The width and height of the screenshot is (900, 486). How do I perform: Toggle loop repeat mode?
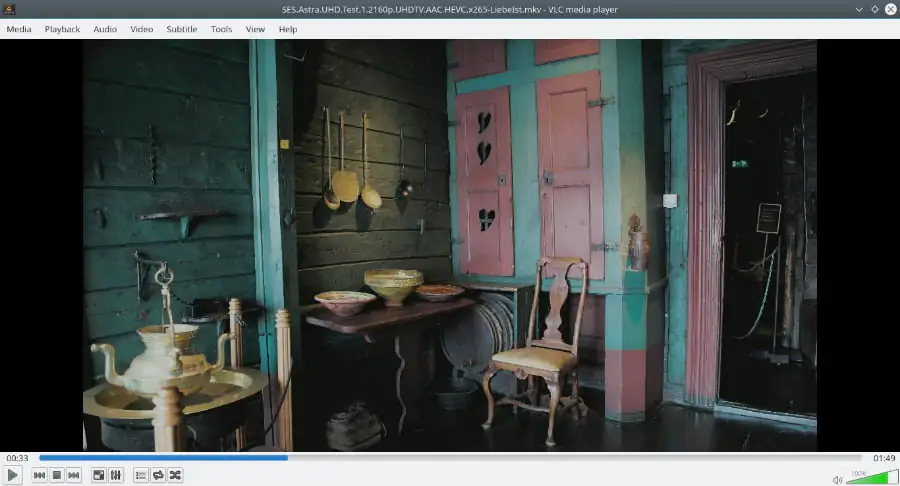(x=158, y=475)
